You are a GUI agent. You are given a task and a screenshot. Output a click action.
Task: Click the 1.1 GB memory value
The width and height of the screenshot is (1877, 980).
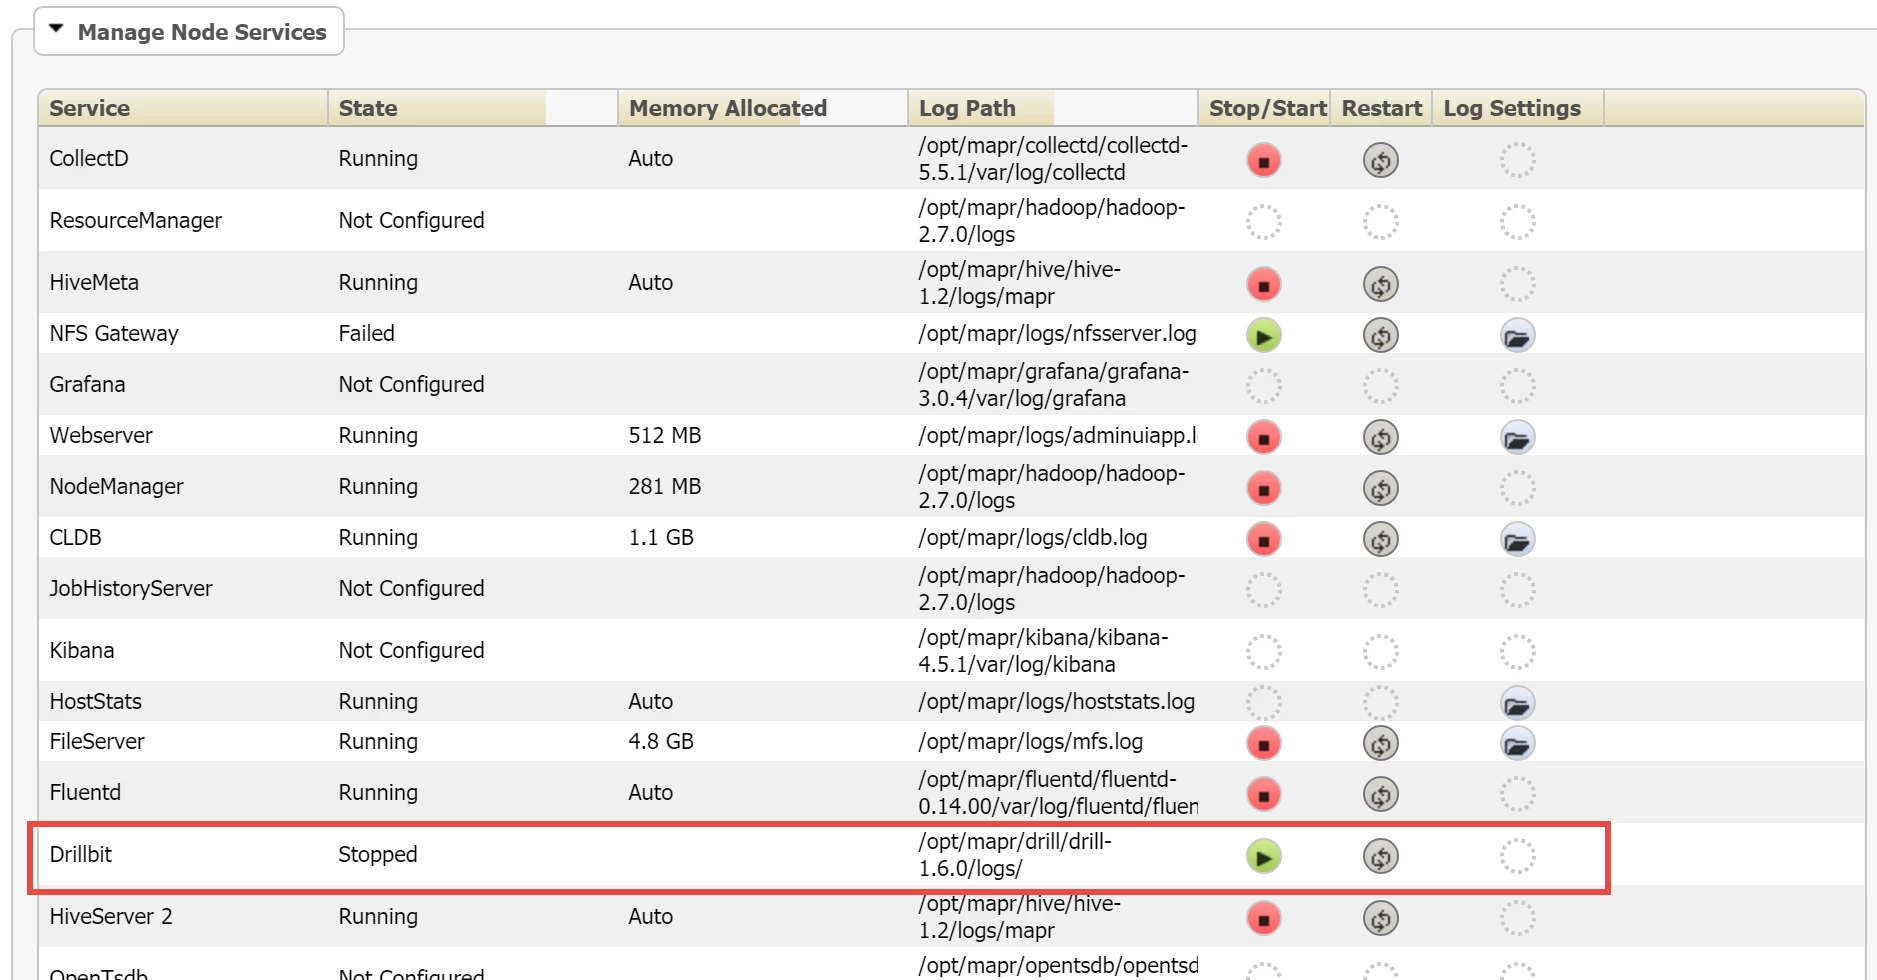661,537
